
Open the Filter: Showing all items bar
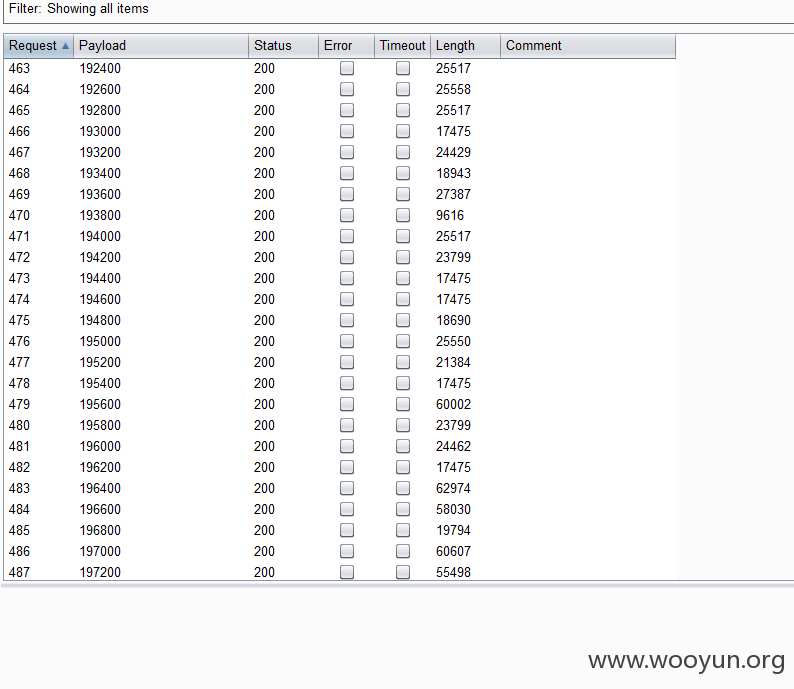tap(399, 9)
